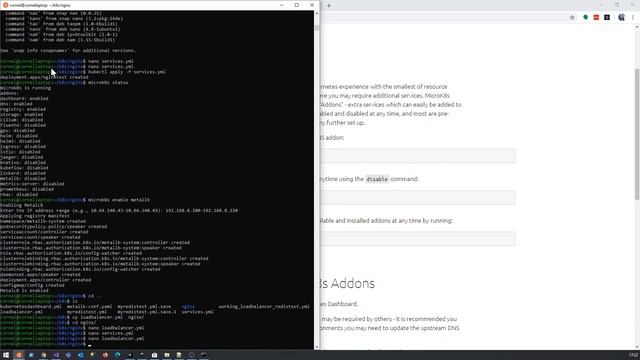Click code box under 'installed addons at any time'
Screen dimensions: 640x360
tap(418, 239)
